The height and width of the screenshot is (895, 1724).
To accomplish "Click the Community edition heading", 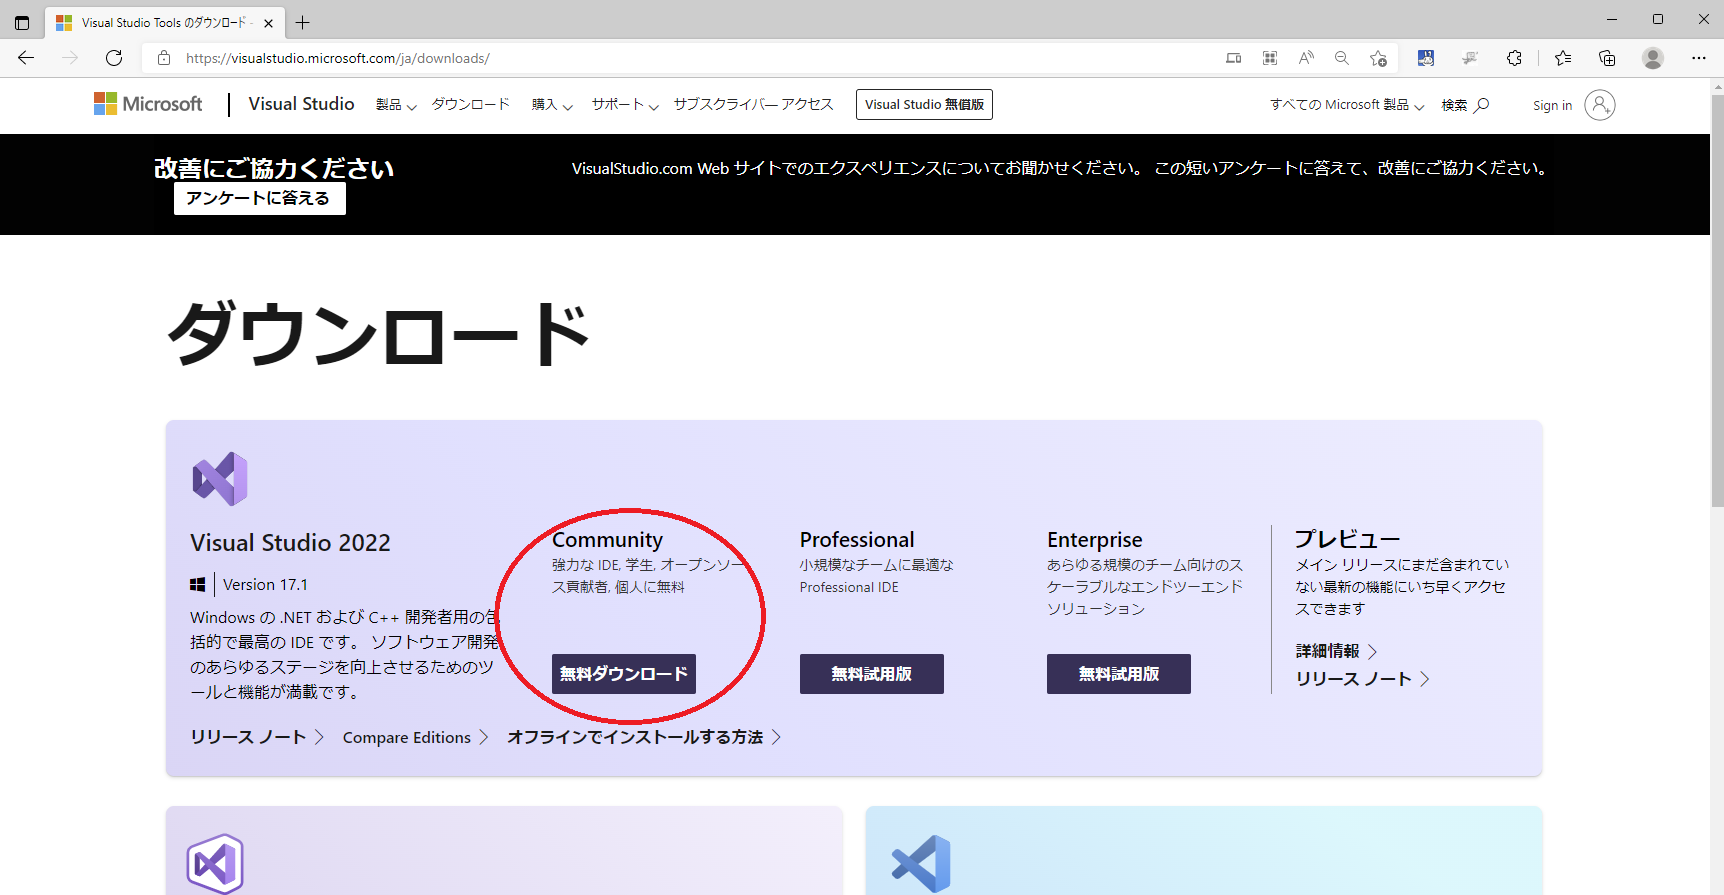I will (607, 540).
